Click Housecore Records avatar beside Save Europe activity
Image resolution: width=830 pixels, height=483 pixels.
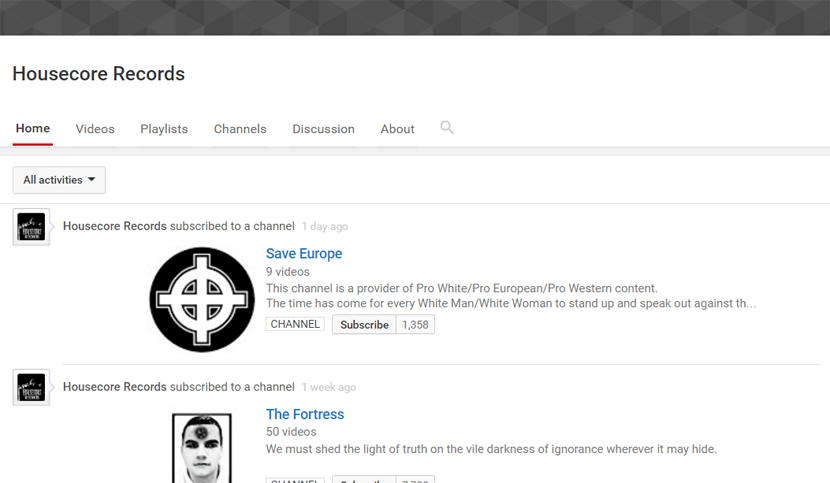(31, 227)
